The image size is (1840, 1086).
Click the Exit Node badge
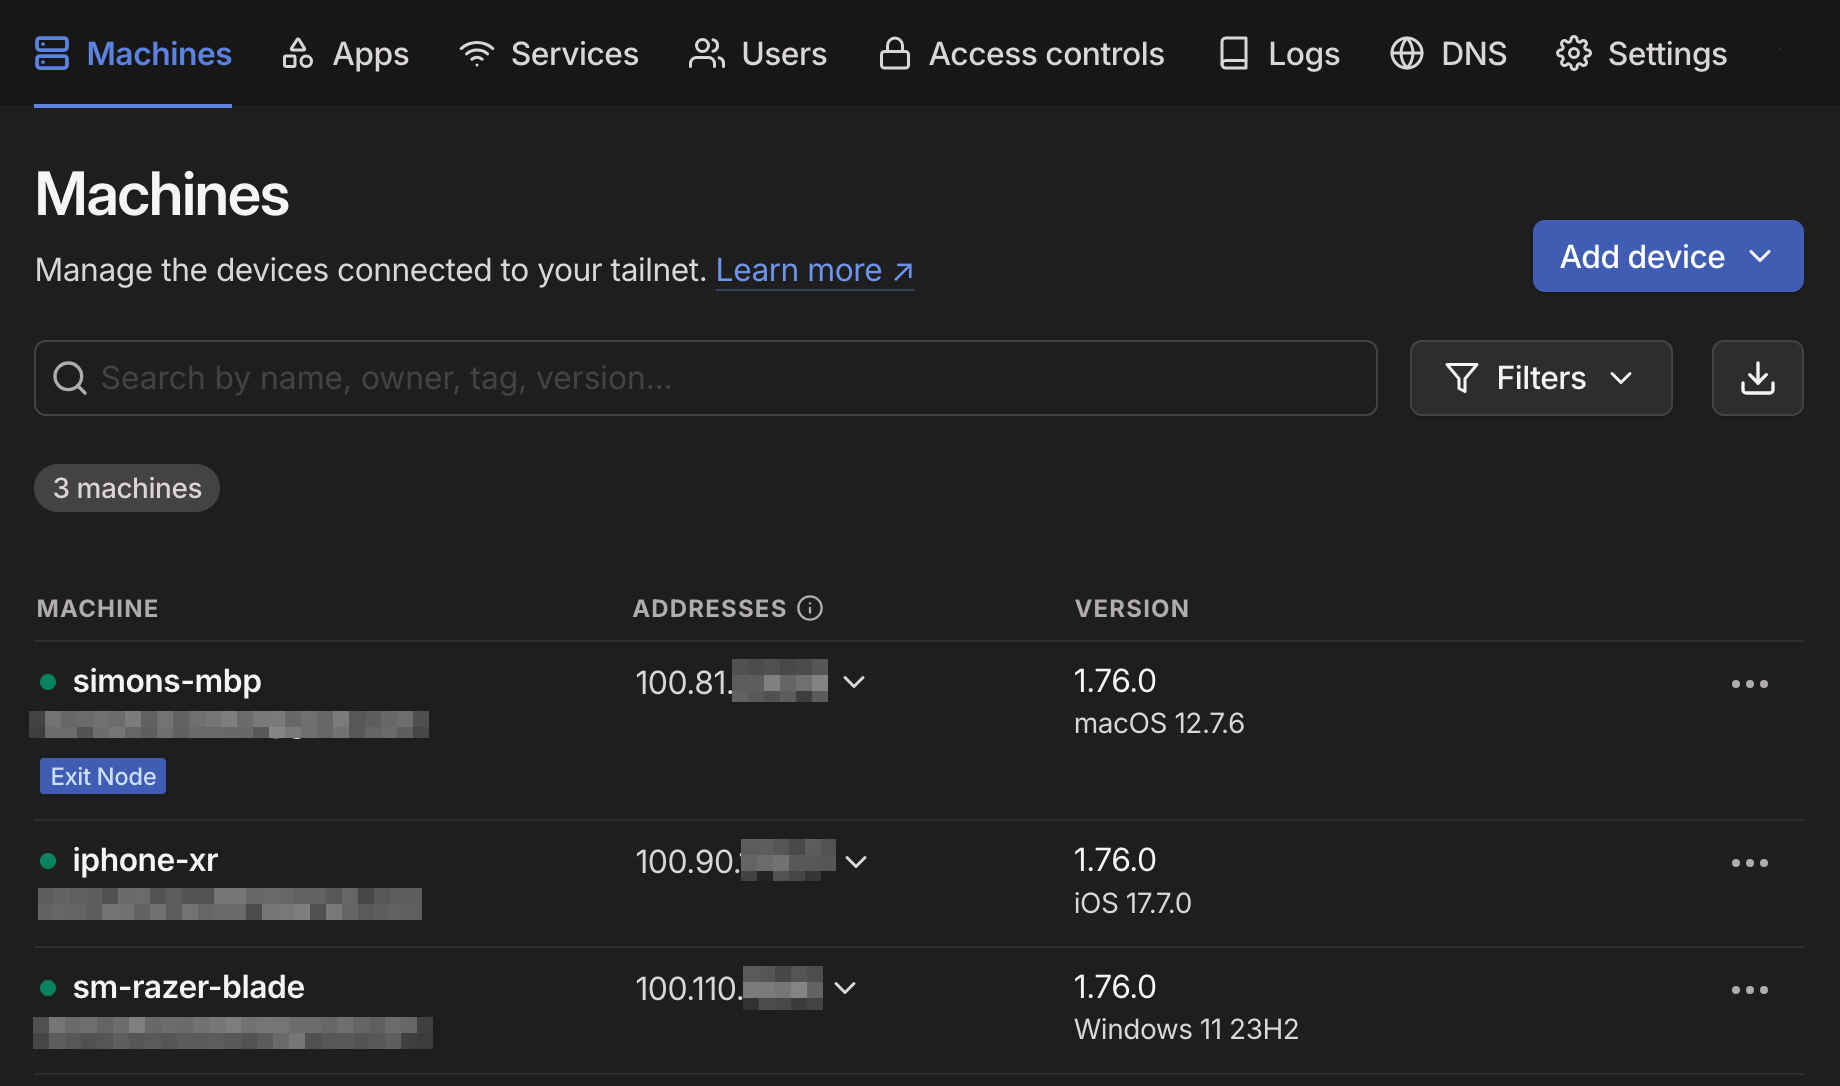(x=103, y=776)
